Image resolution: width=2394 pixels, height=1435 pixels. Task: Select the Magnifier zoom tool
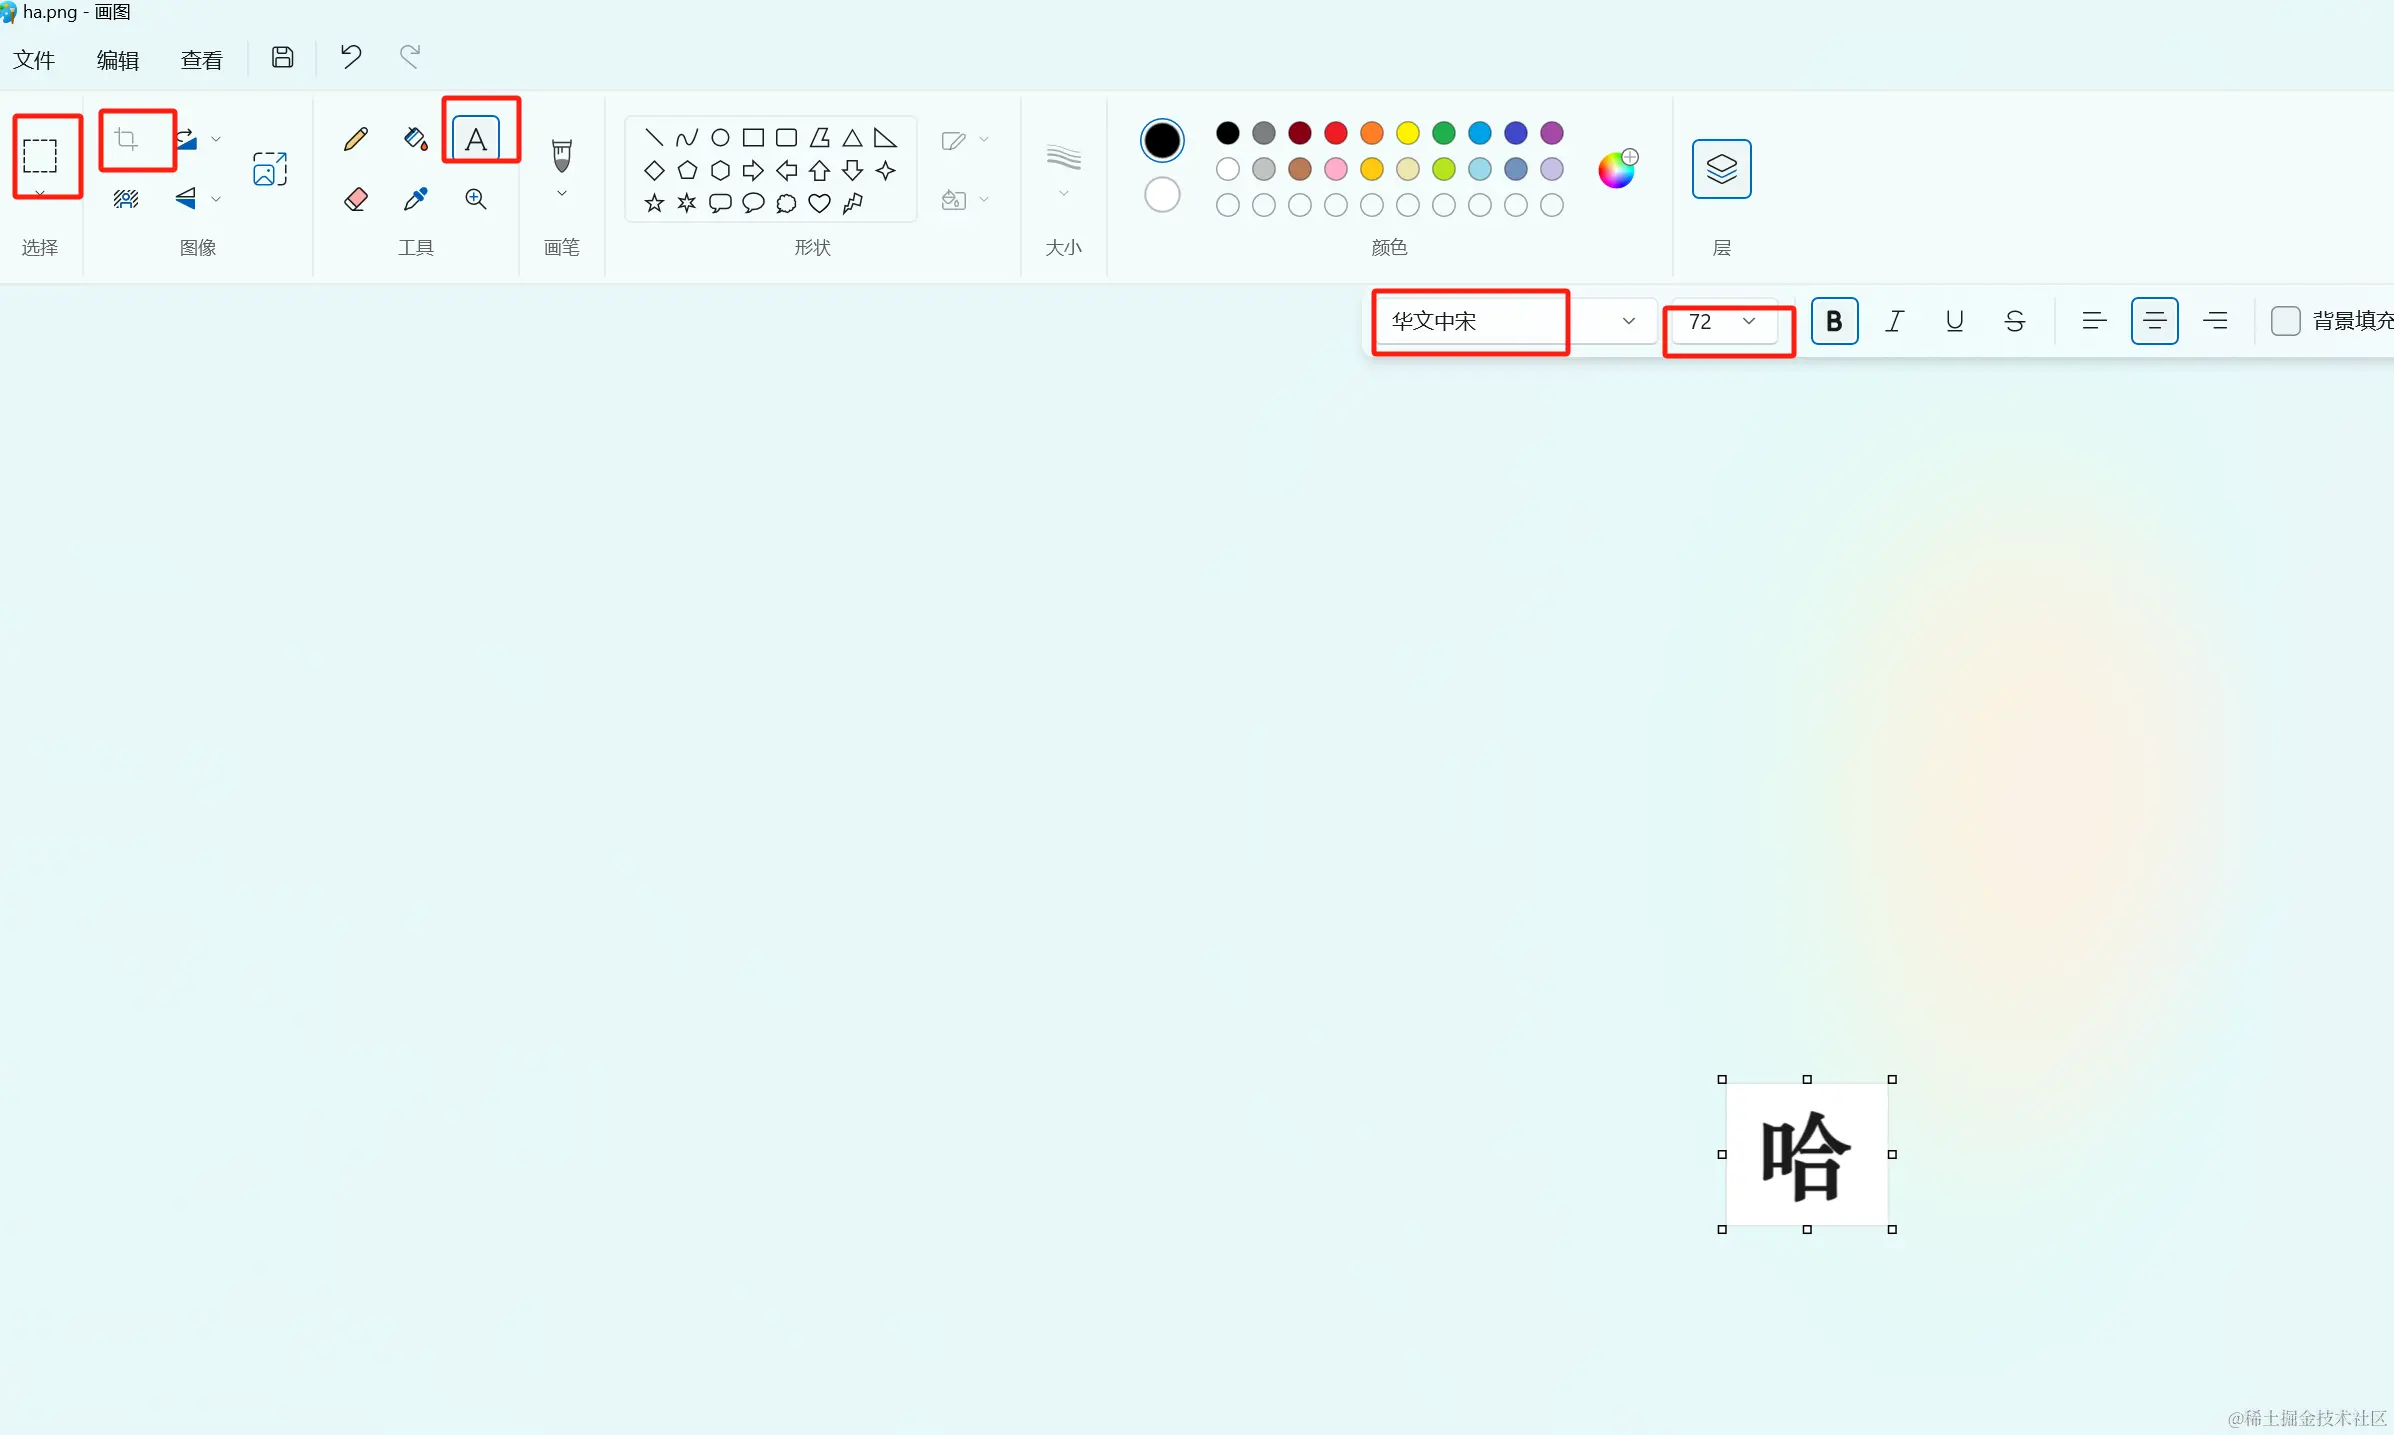476,199
